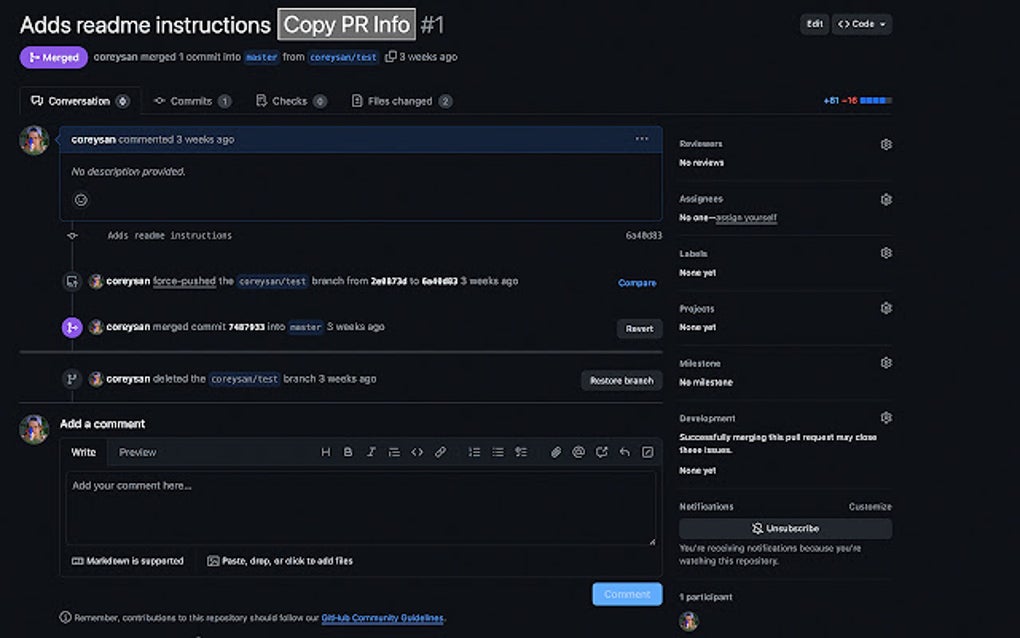Open comment options three-dot menu
Image resolution: width=1020 pixels, height=638 pixels.
[x=642, y=139]
